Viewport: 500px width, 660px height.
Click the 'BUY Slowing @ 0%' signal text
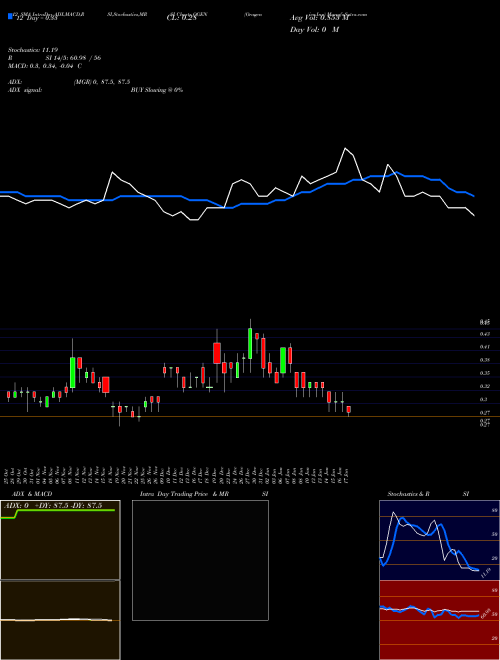[157, 90]
